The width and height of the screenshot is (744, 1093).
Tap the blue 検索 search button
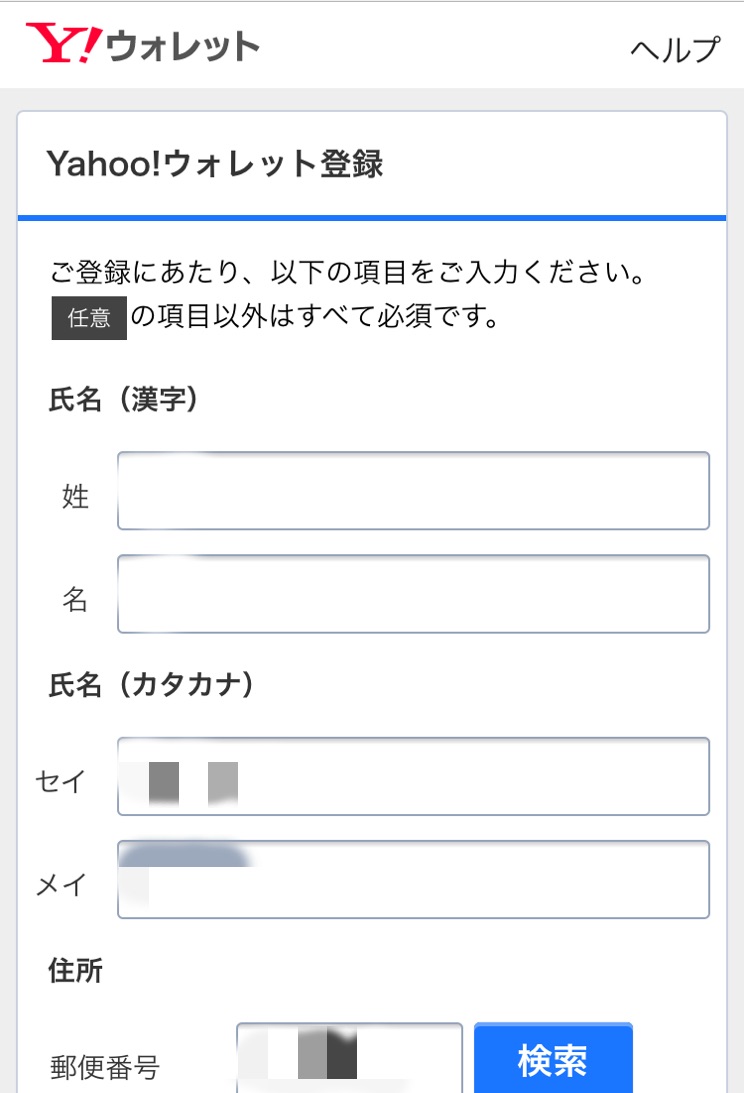[553, 1058]
